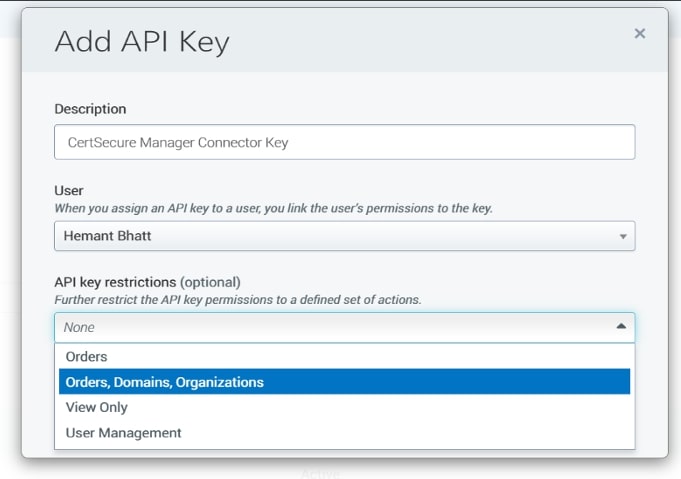Screen dimensions: 681x479
Task: Select the View Only option
Action: [97, 407]
